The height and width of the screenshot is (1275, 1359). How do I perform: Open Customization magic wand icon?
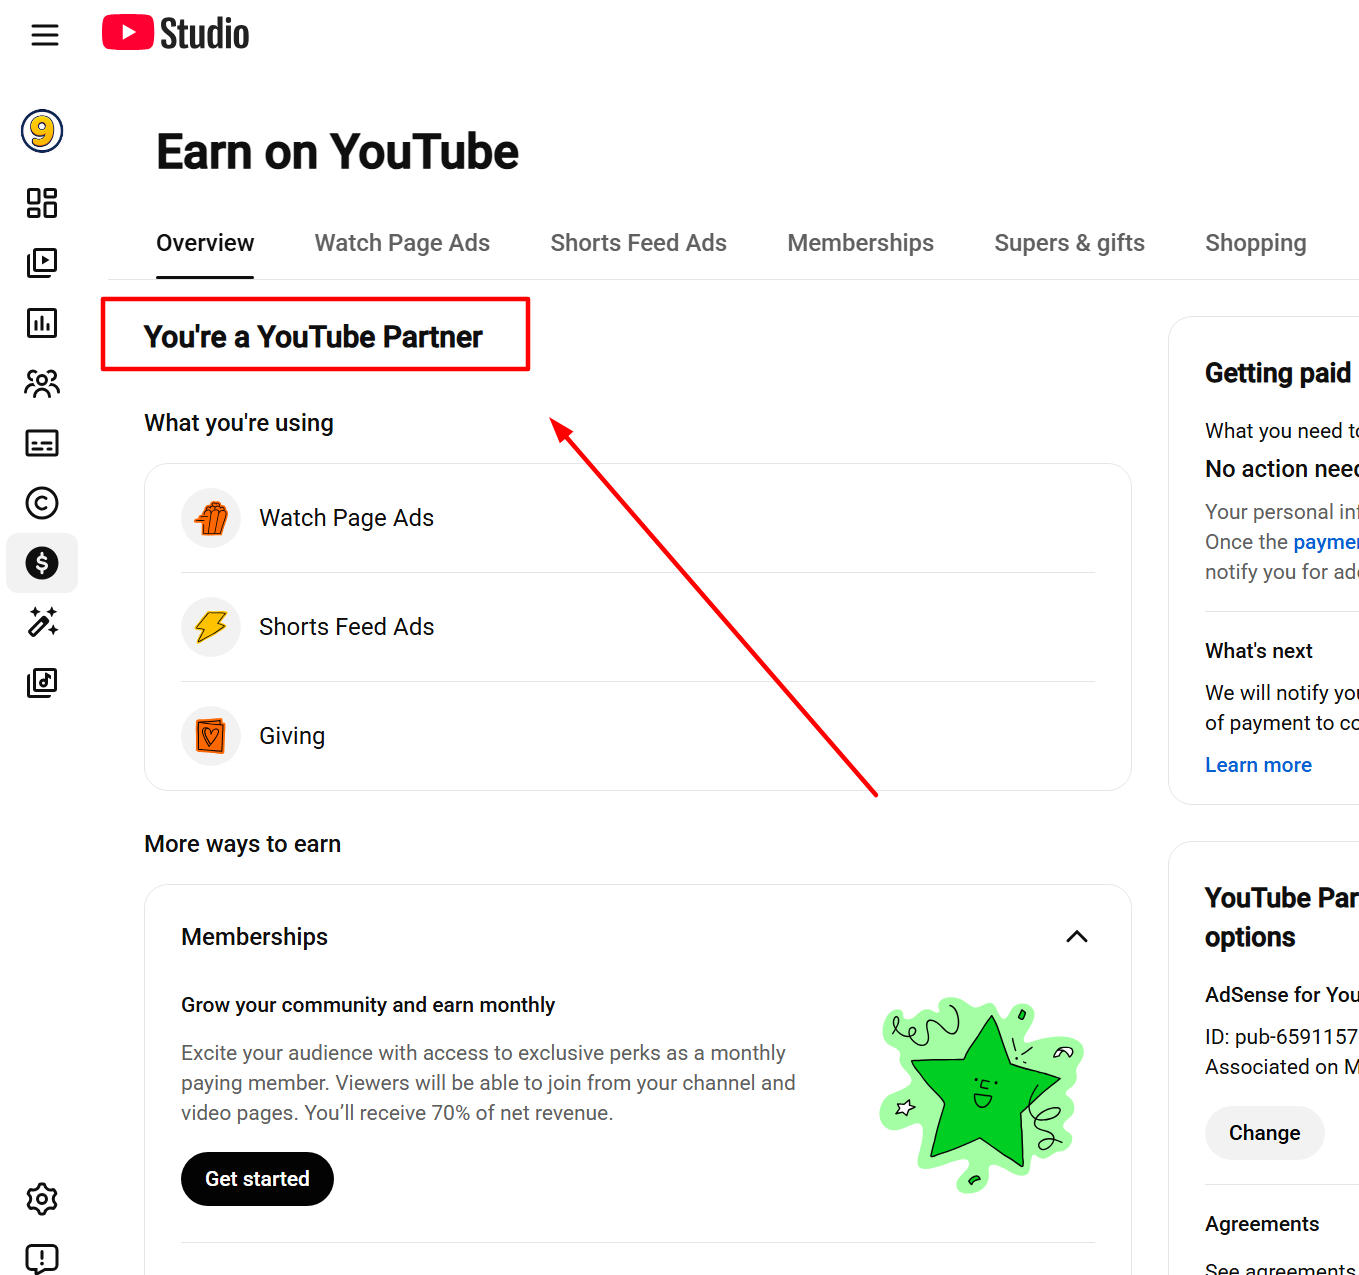click(x=42, y=622)
